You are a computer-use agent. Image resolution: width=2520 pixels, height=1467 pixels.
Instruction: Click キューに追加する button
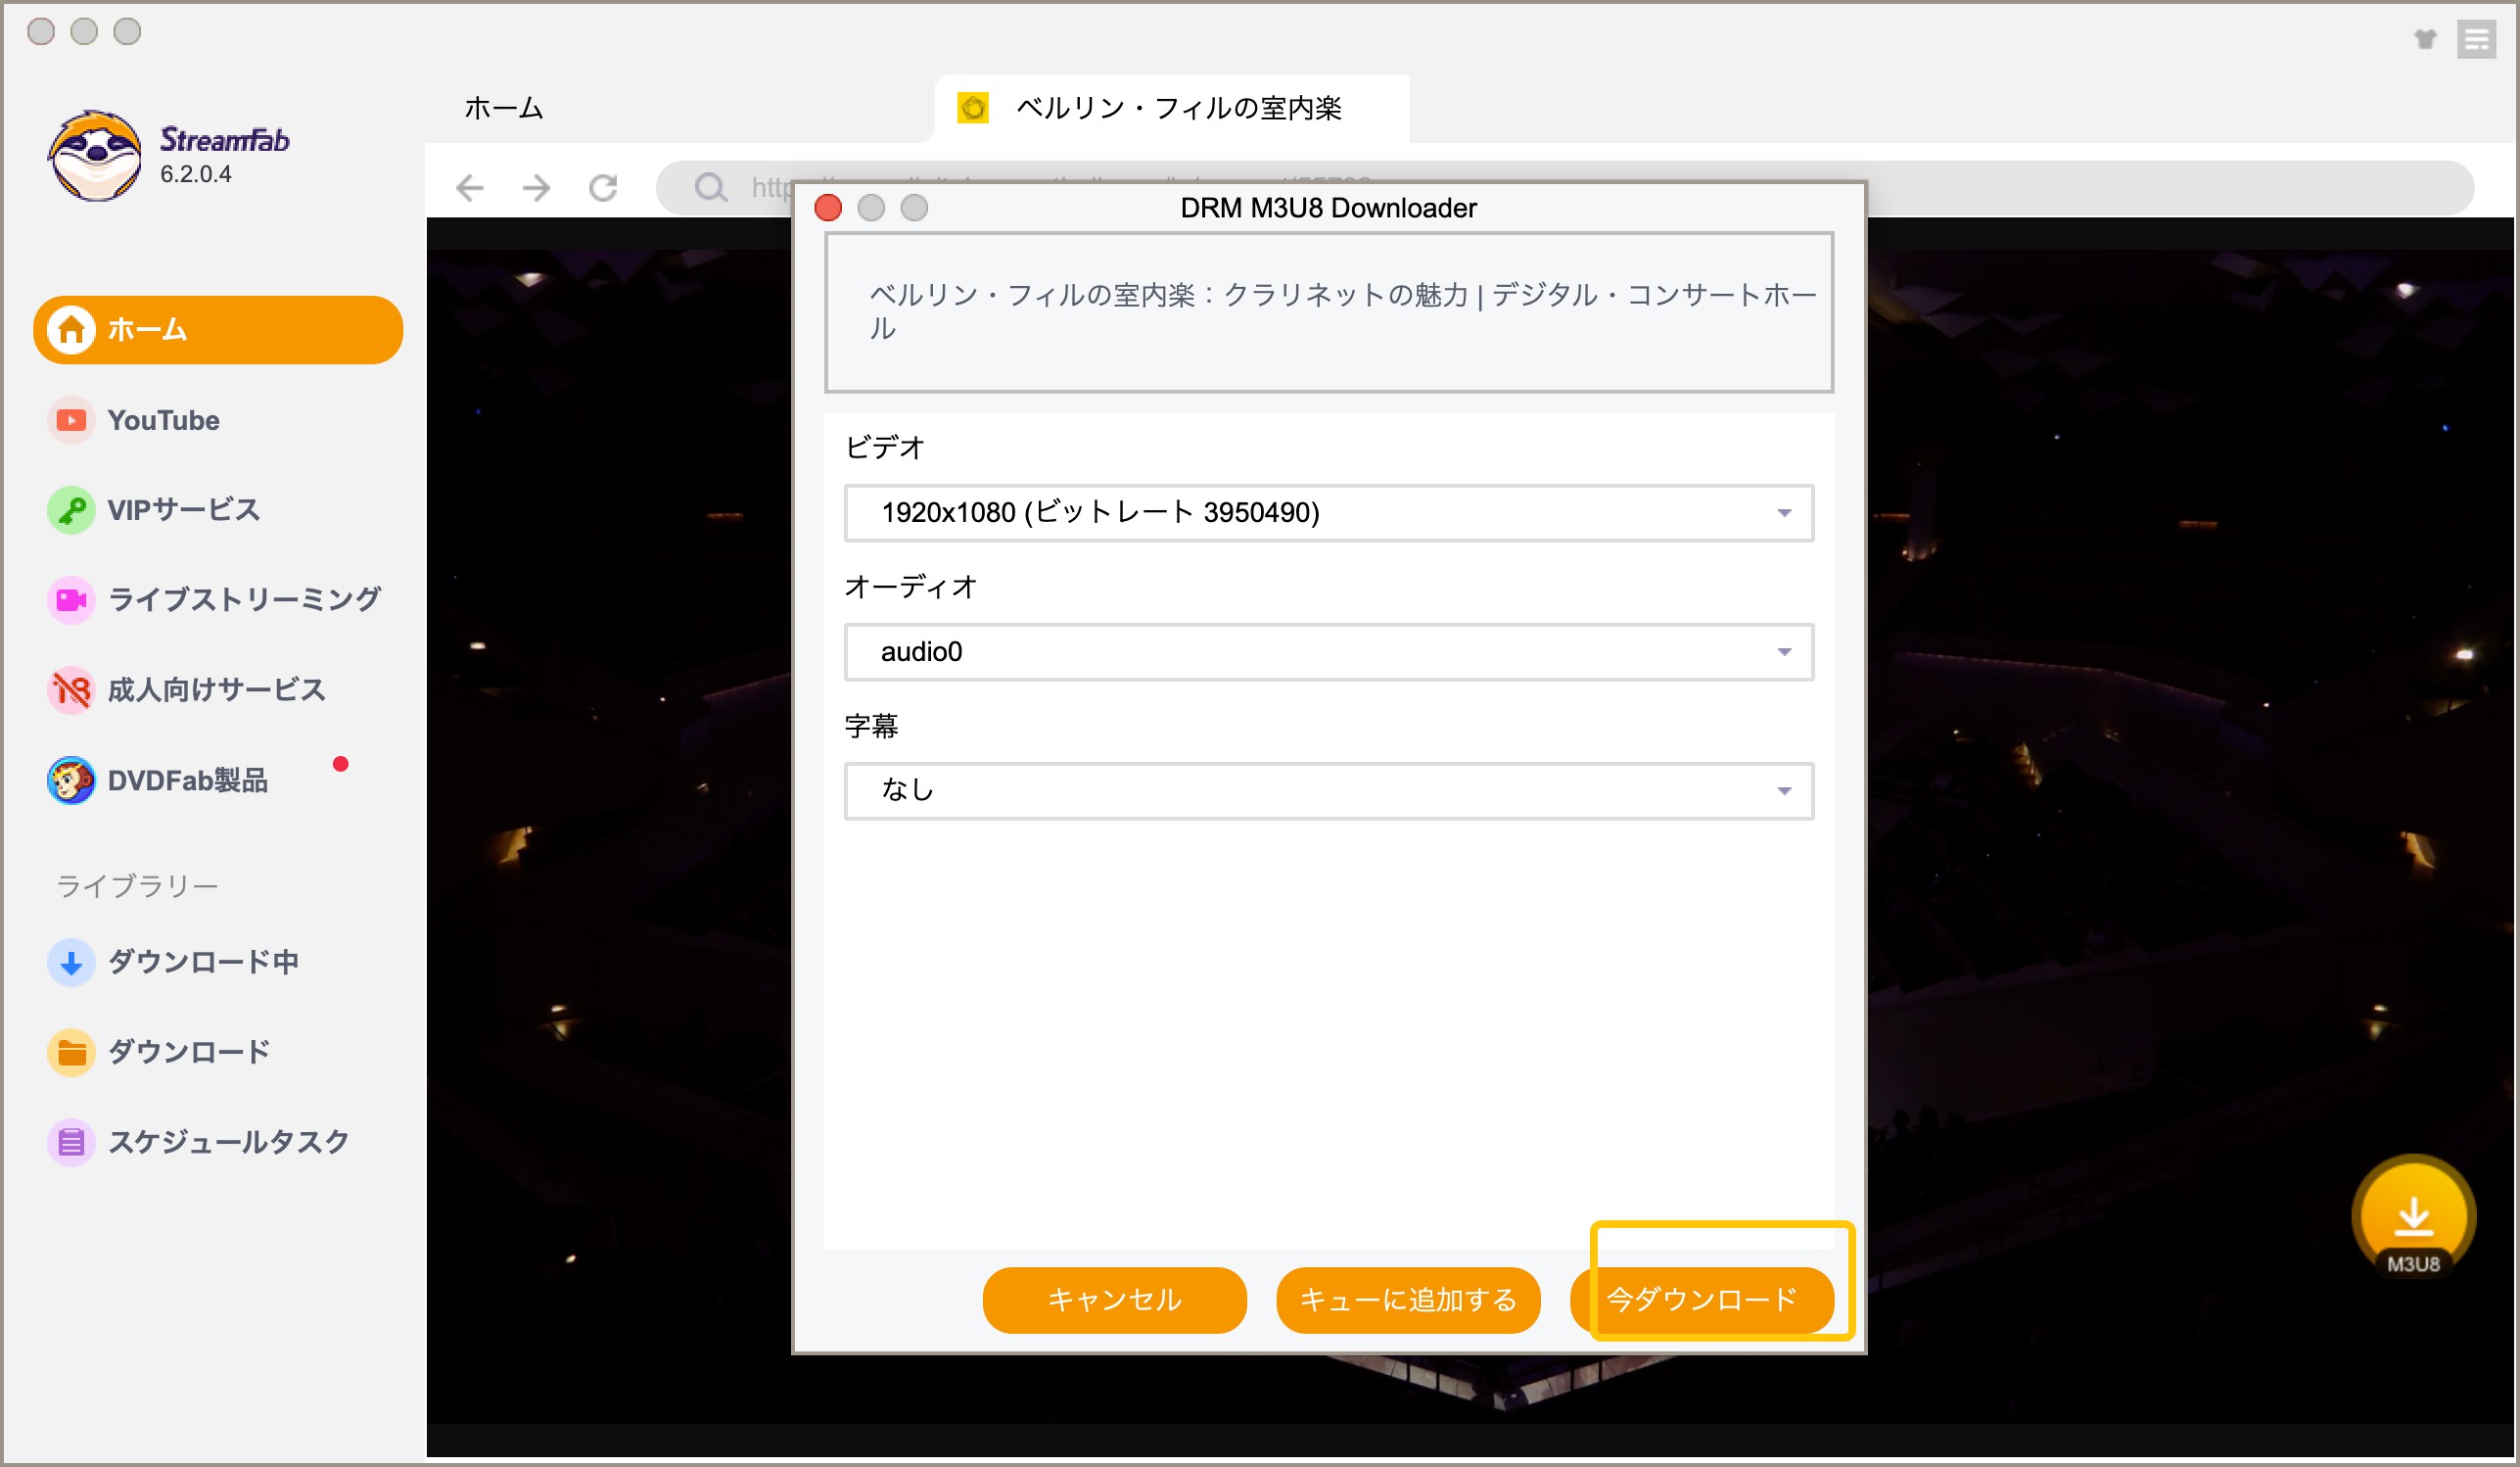click(1408, 1300)
